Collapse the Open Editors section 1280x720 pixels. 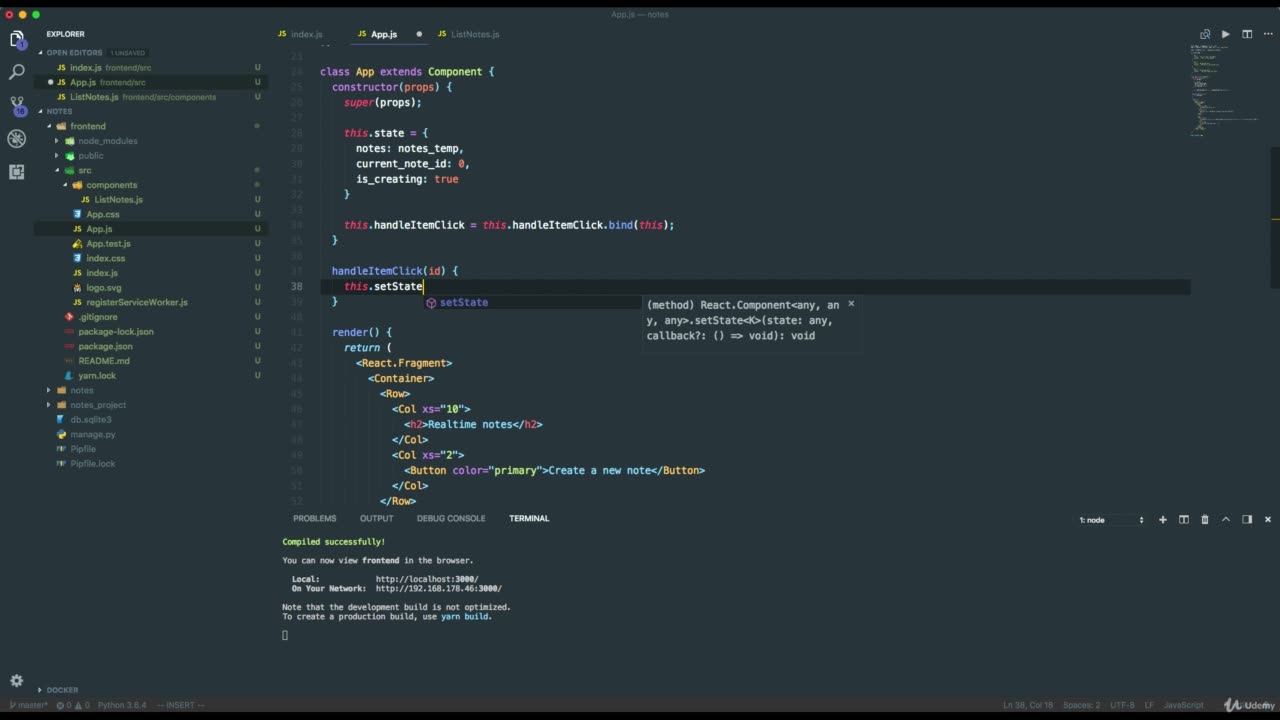click(74, 52)
